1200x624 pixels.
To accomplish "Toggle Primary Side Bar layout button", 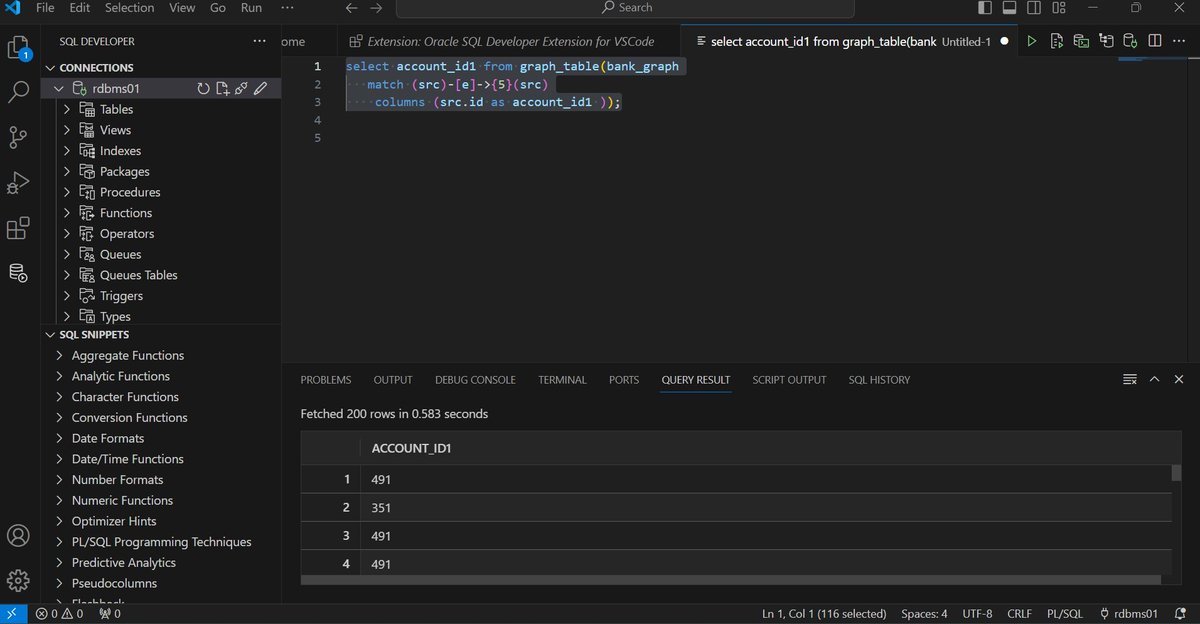I will [x=985, y=8].
